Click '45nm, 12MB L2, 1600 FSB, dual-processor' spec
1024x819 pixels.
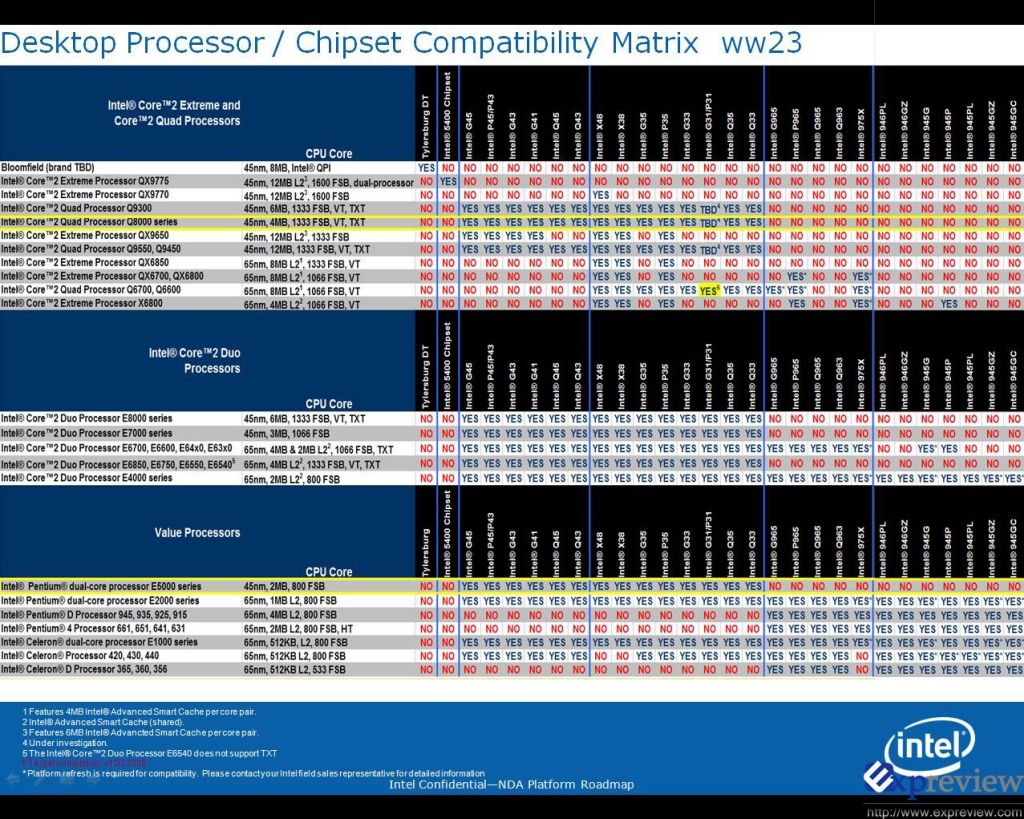(x=328, y=182)
